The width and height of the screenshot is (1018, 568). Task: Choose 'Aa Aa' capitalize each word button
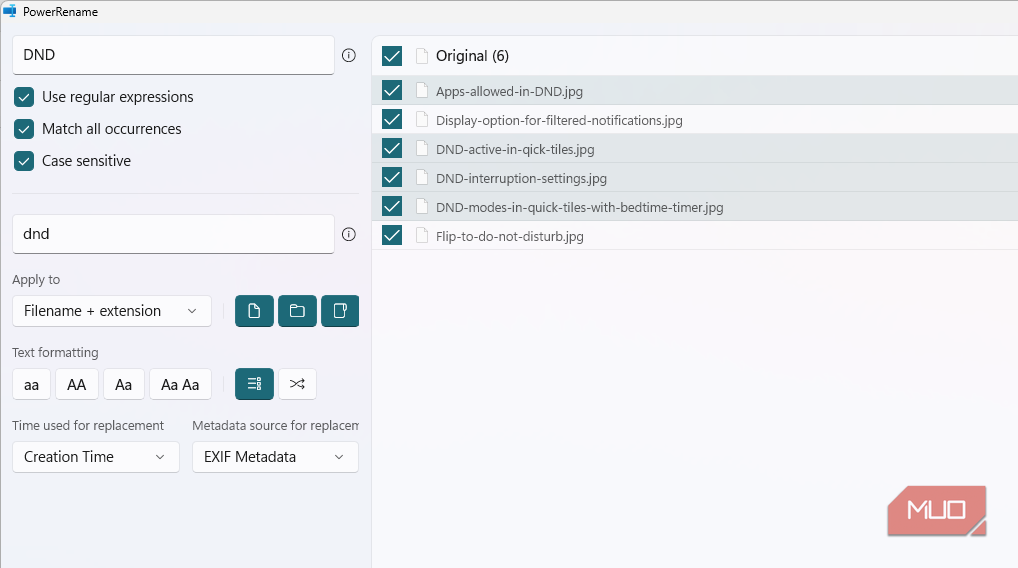point(180,384)
